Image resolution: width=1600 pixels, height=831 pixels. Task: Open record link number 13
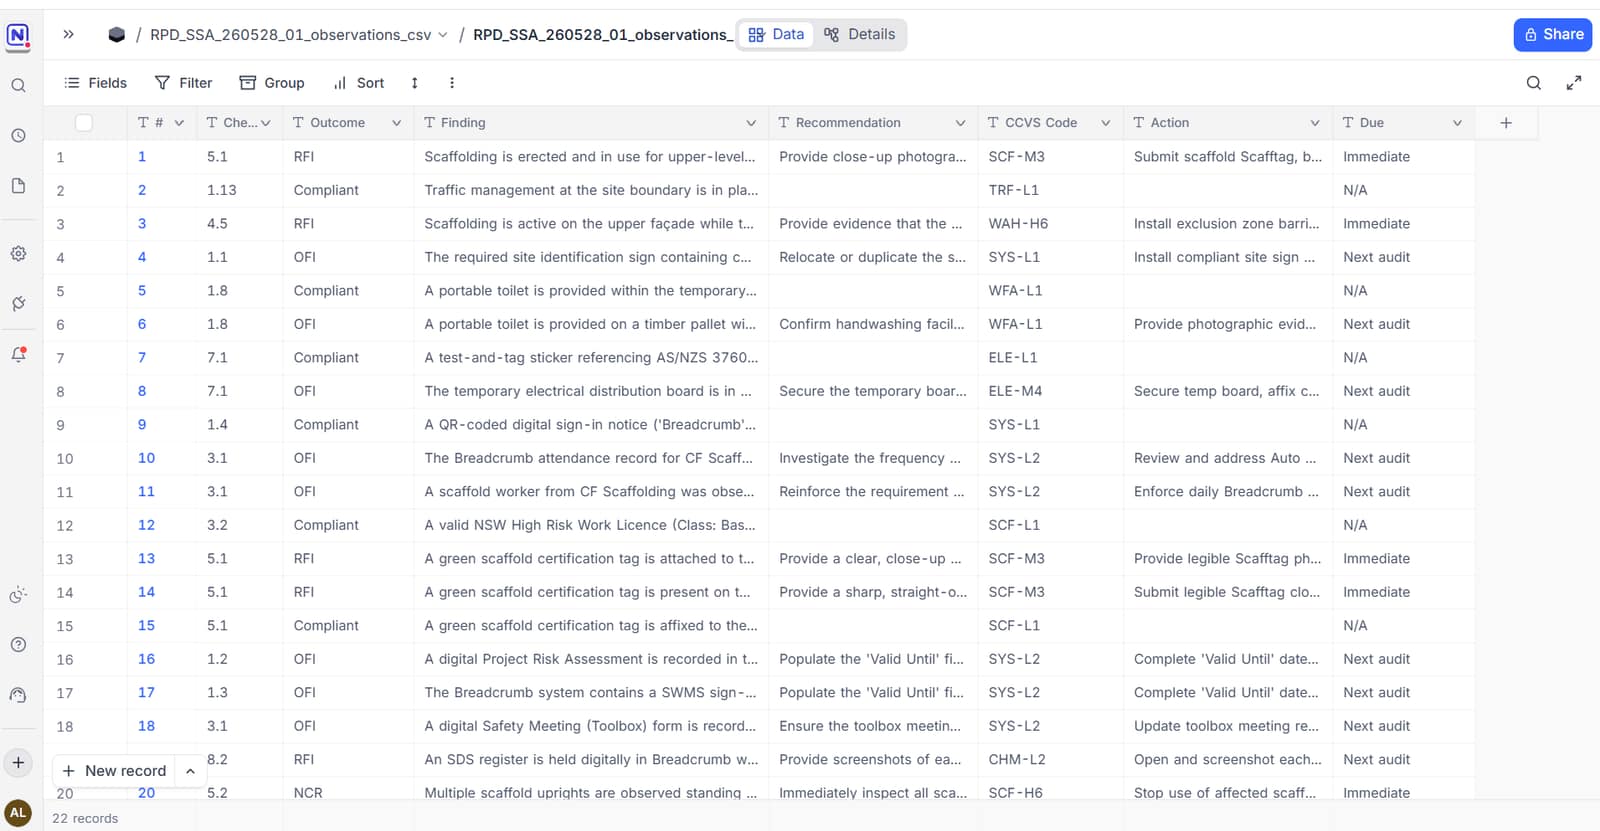pos(146,559)
